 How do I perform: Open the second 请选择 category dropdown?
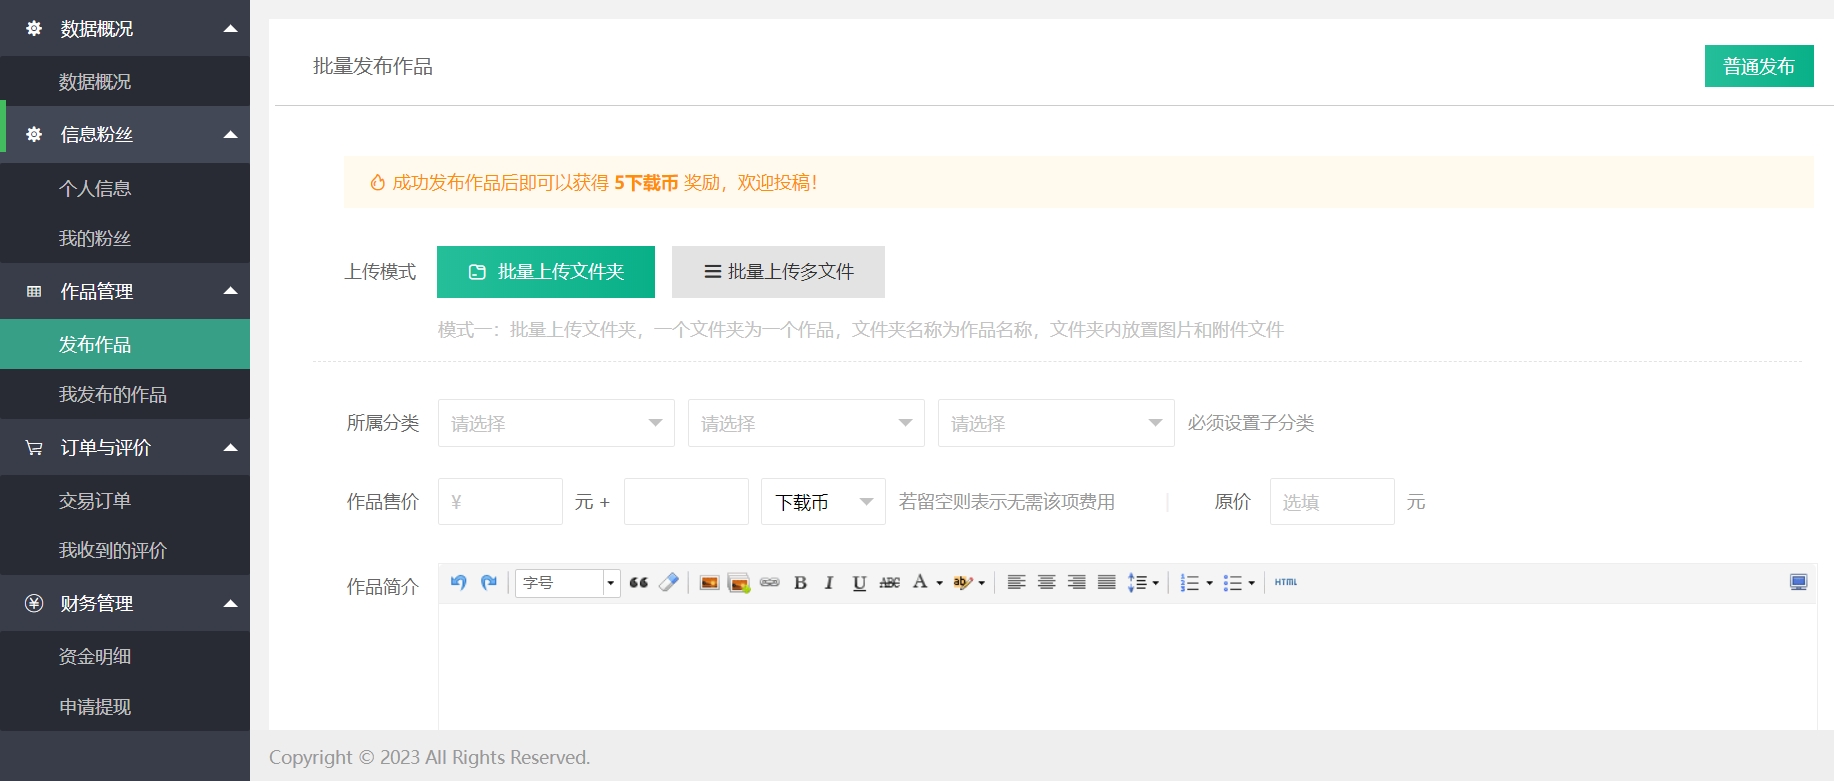coord(806,423)
